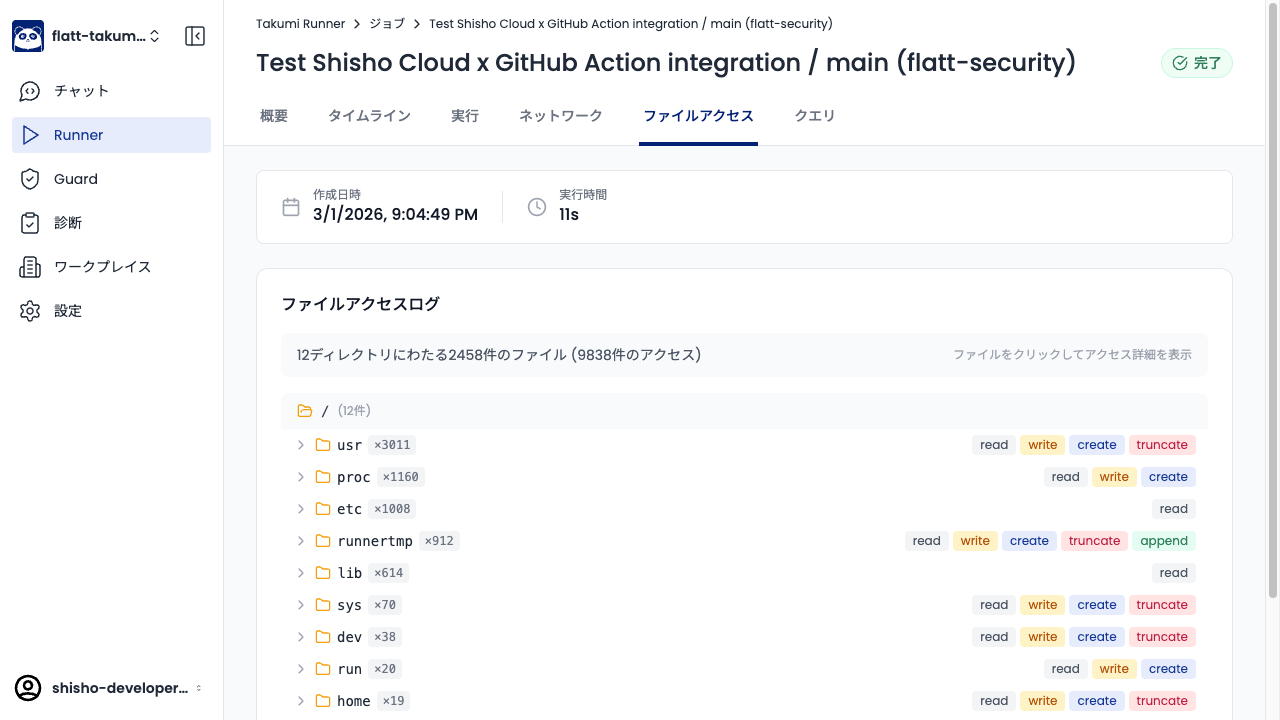
Task: Open the クエリ tab
Action: 814,116
